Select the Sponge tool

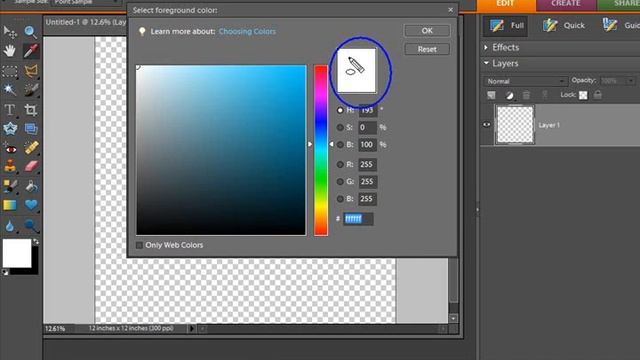(31, 225)
